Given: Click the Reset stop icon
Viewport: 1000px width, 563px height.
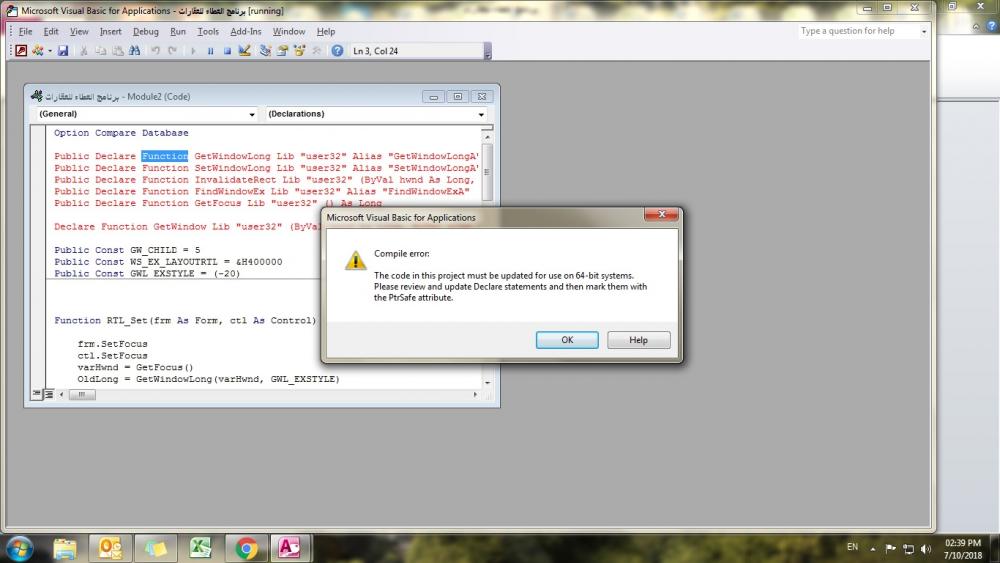Looking at the screenshot, I should point(227,50).
